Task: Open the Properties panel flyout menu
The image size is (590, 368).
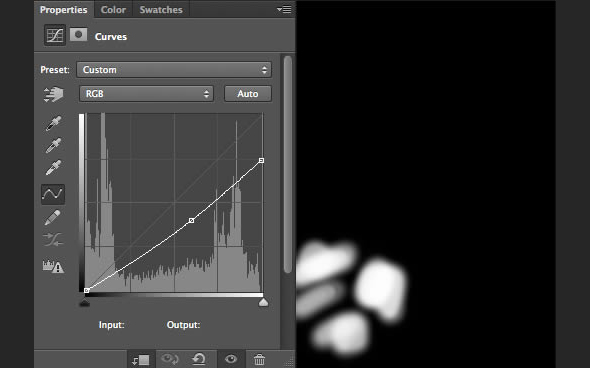Action: pyautogui.click(x=284, y=9)
